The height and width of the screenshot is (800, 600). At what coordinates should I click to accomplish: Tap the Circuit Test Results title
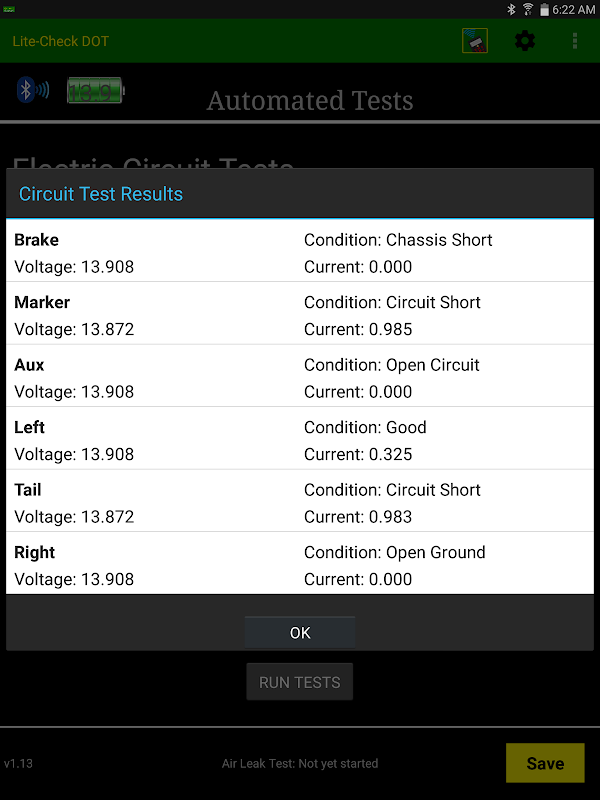click(101, 194)
